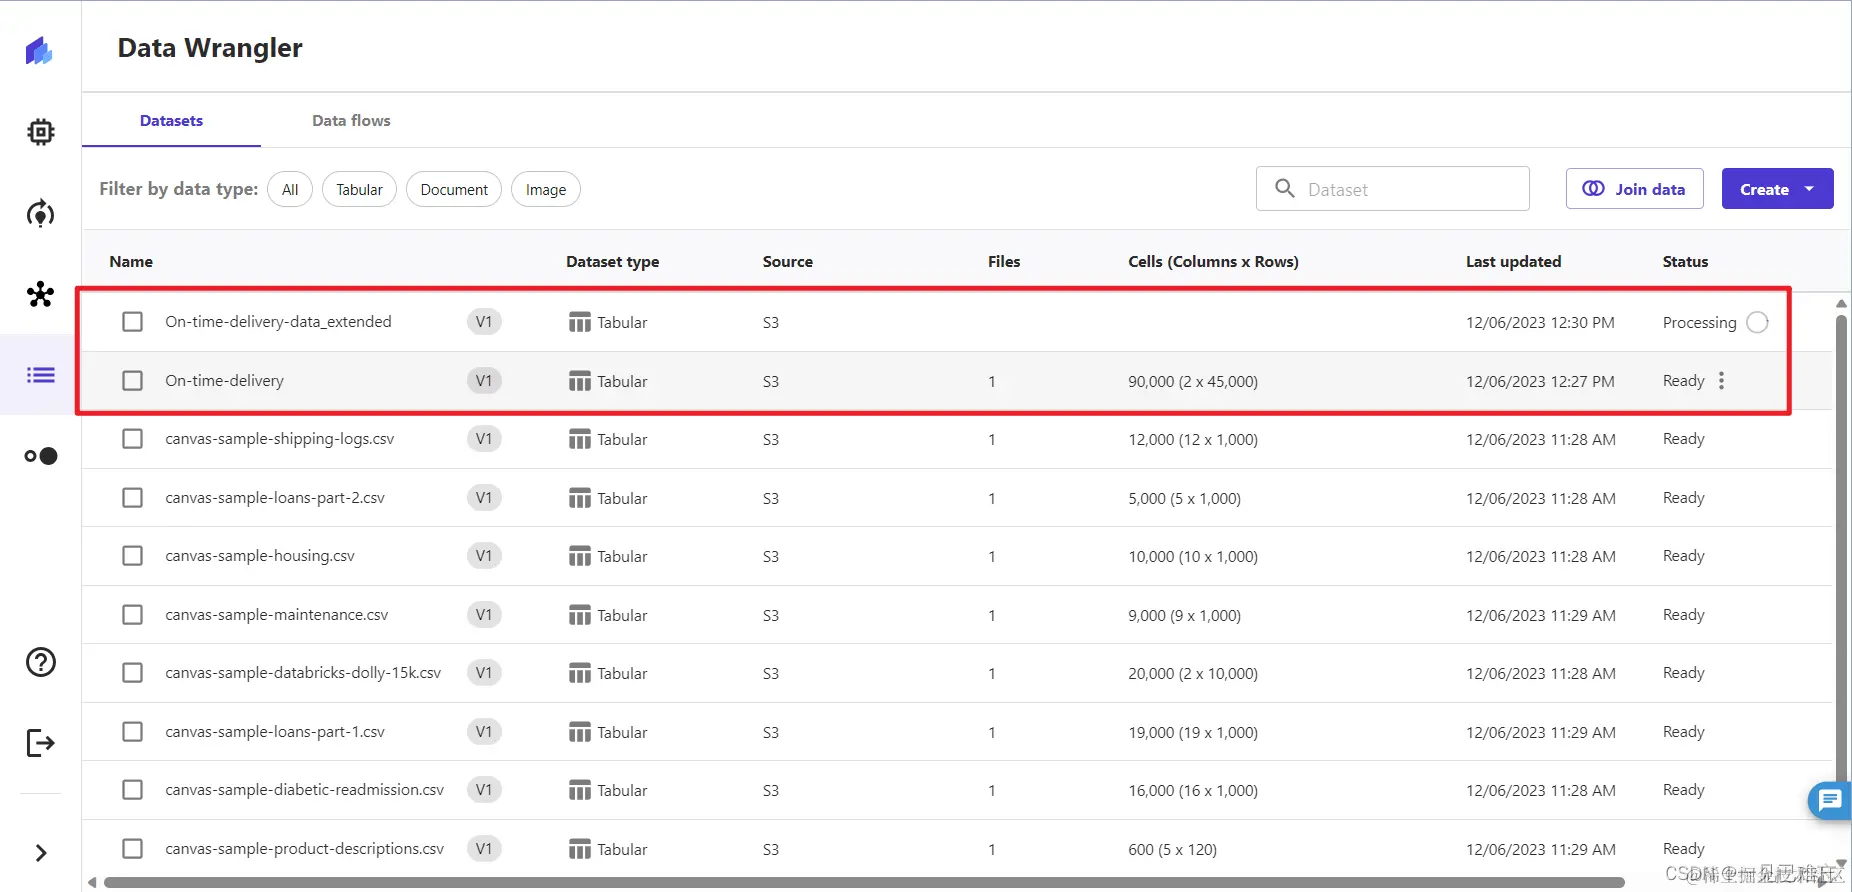Screen dimensions: 1852x892
Task: Sort by the Name column header
Action: pos(131,261)
